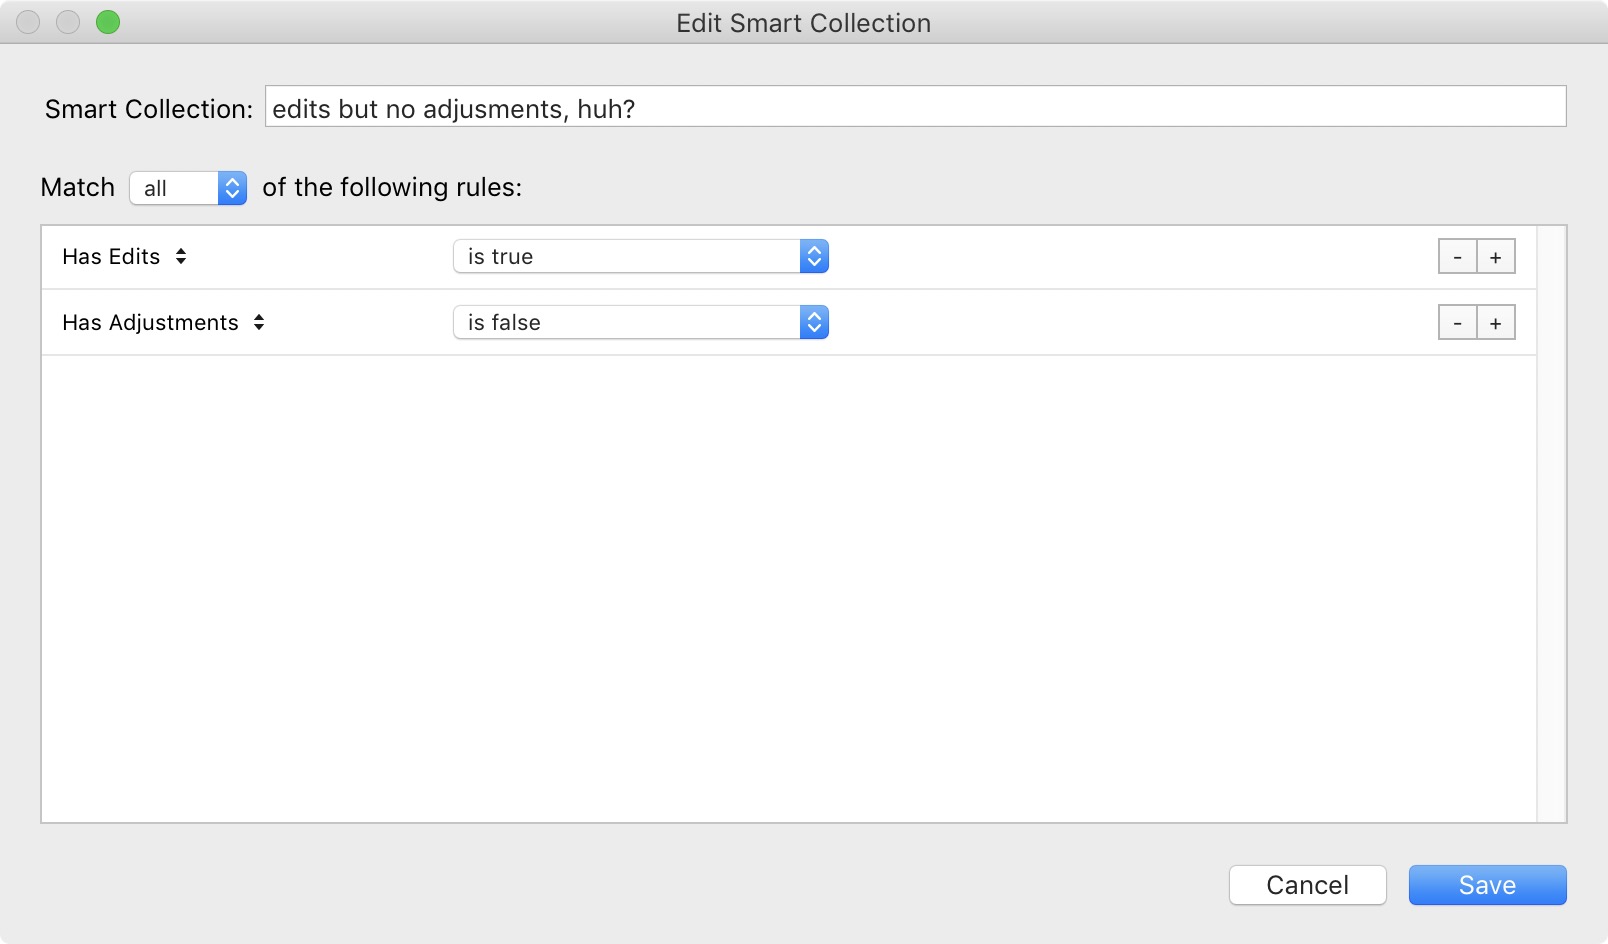Click the gray close window button
This screenshot has height=944, width=1608.
tap(28, 22)
